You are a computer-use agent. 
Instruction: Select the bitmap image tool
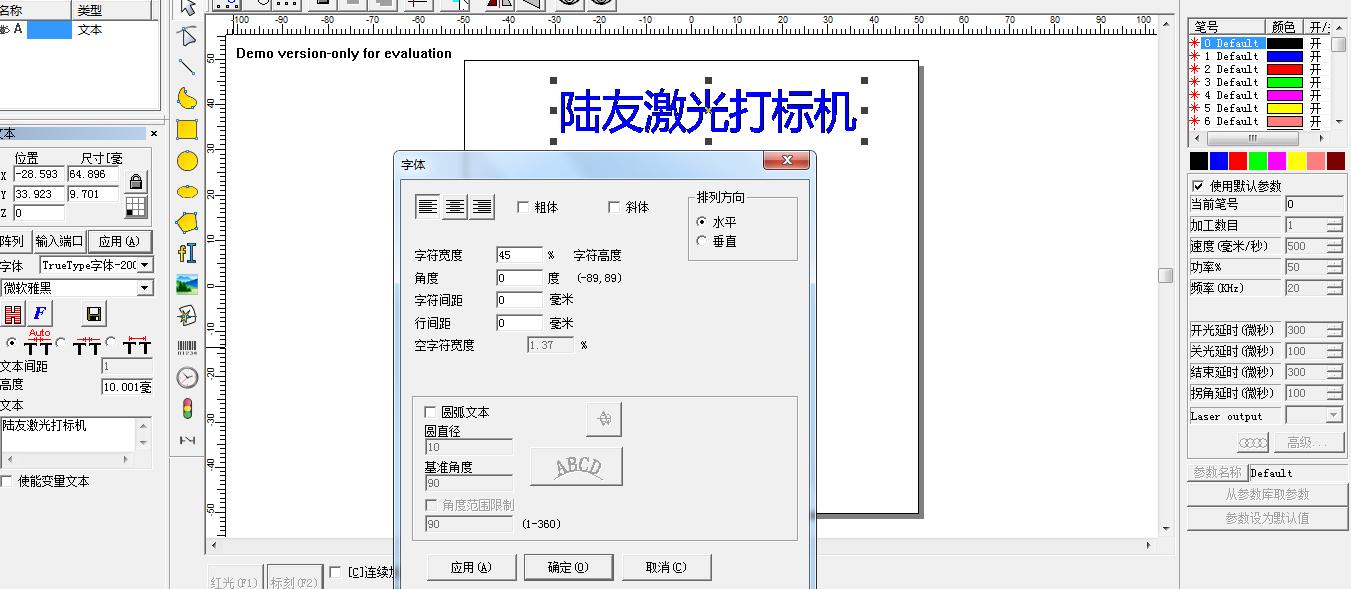[186, 286]
